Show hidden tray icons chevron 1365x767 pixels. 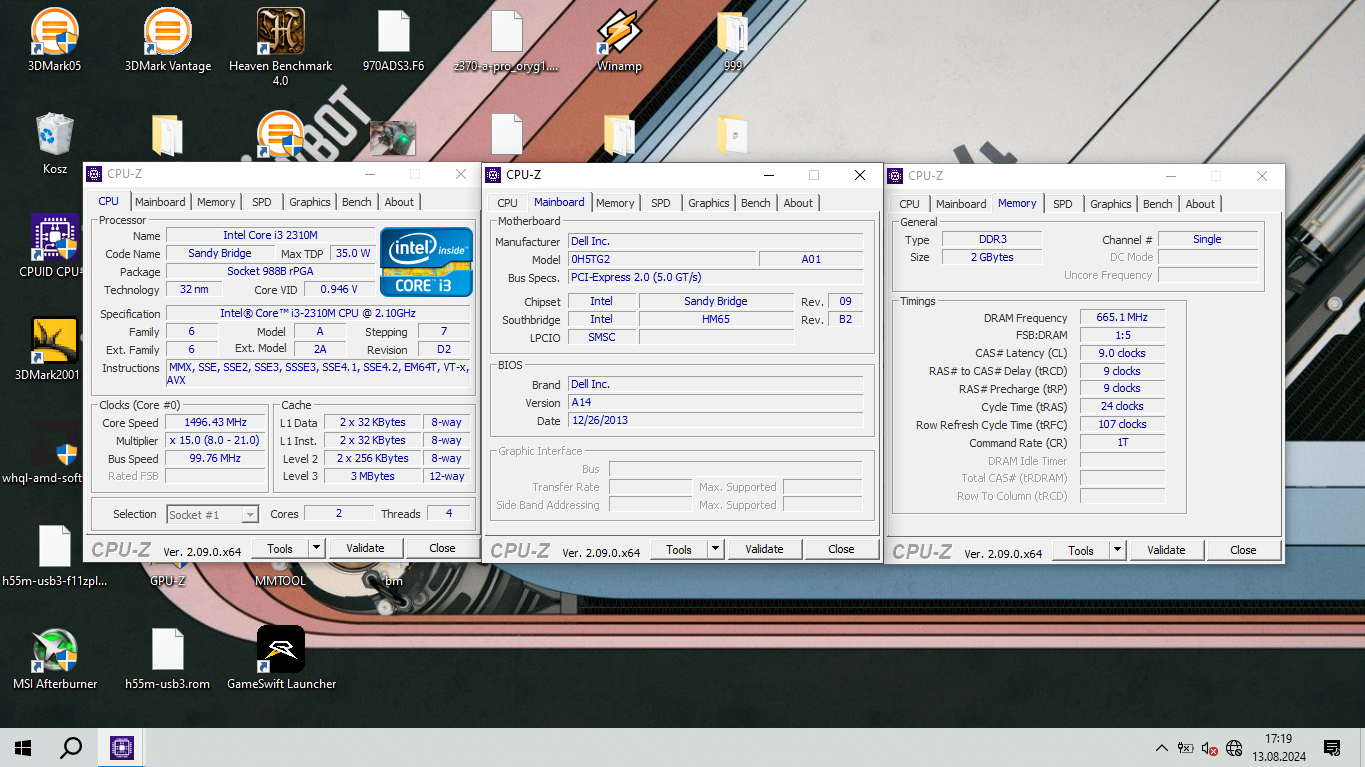pos(1161,748)
